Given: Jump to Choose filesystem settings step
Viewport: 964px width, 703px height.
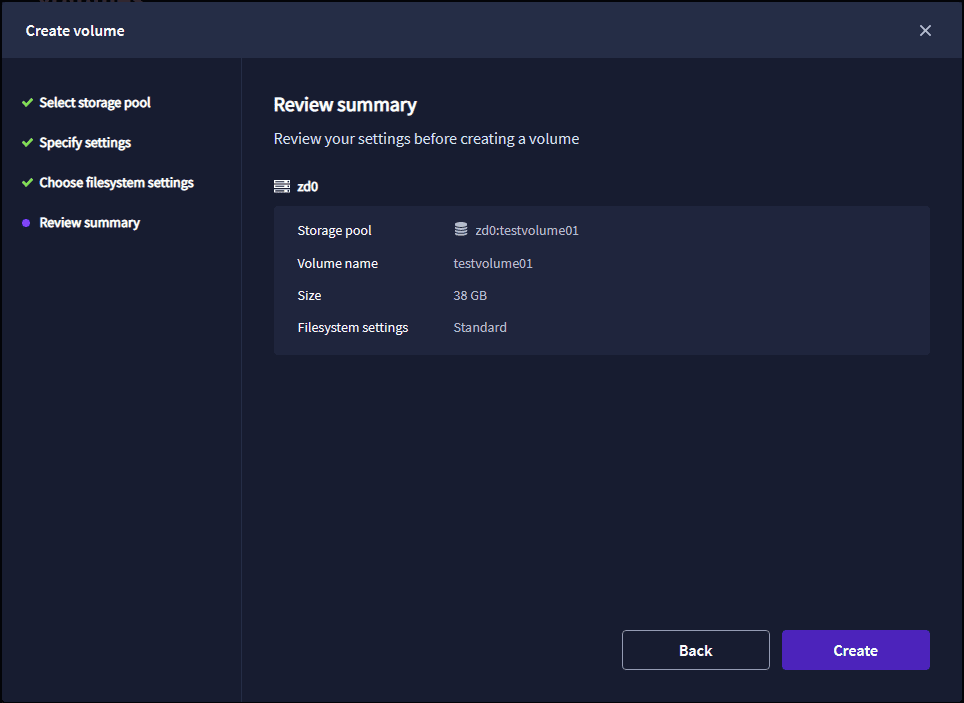Looking at the screenshot, I should click(116, 183).
